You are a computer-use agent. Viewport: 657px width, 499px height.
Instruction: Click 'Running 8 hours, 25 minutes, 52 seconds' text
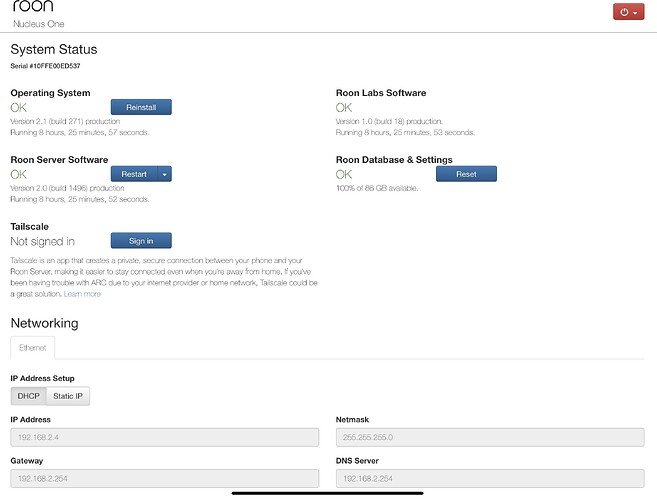pos(80,199)
